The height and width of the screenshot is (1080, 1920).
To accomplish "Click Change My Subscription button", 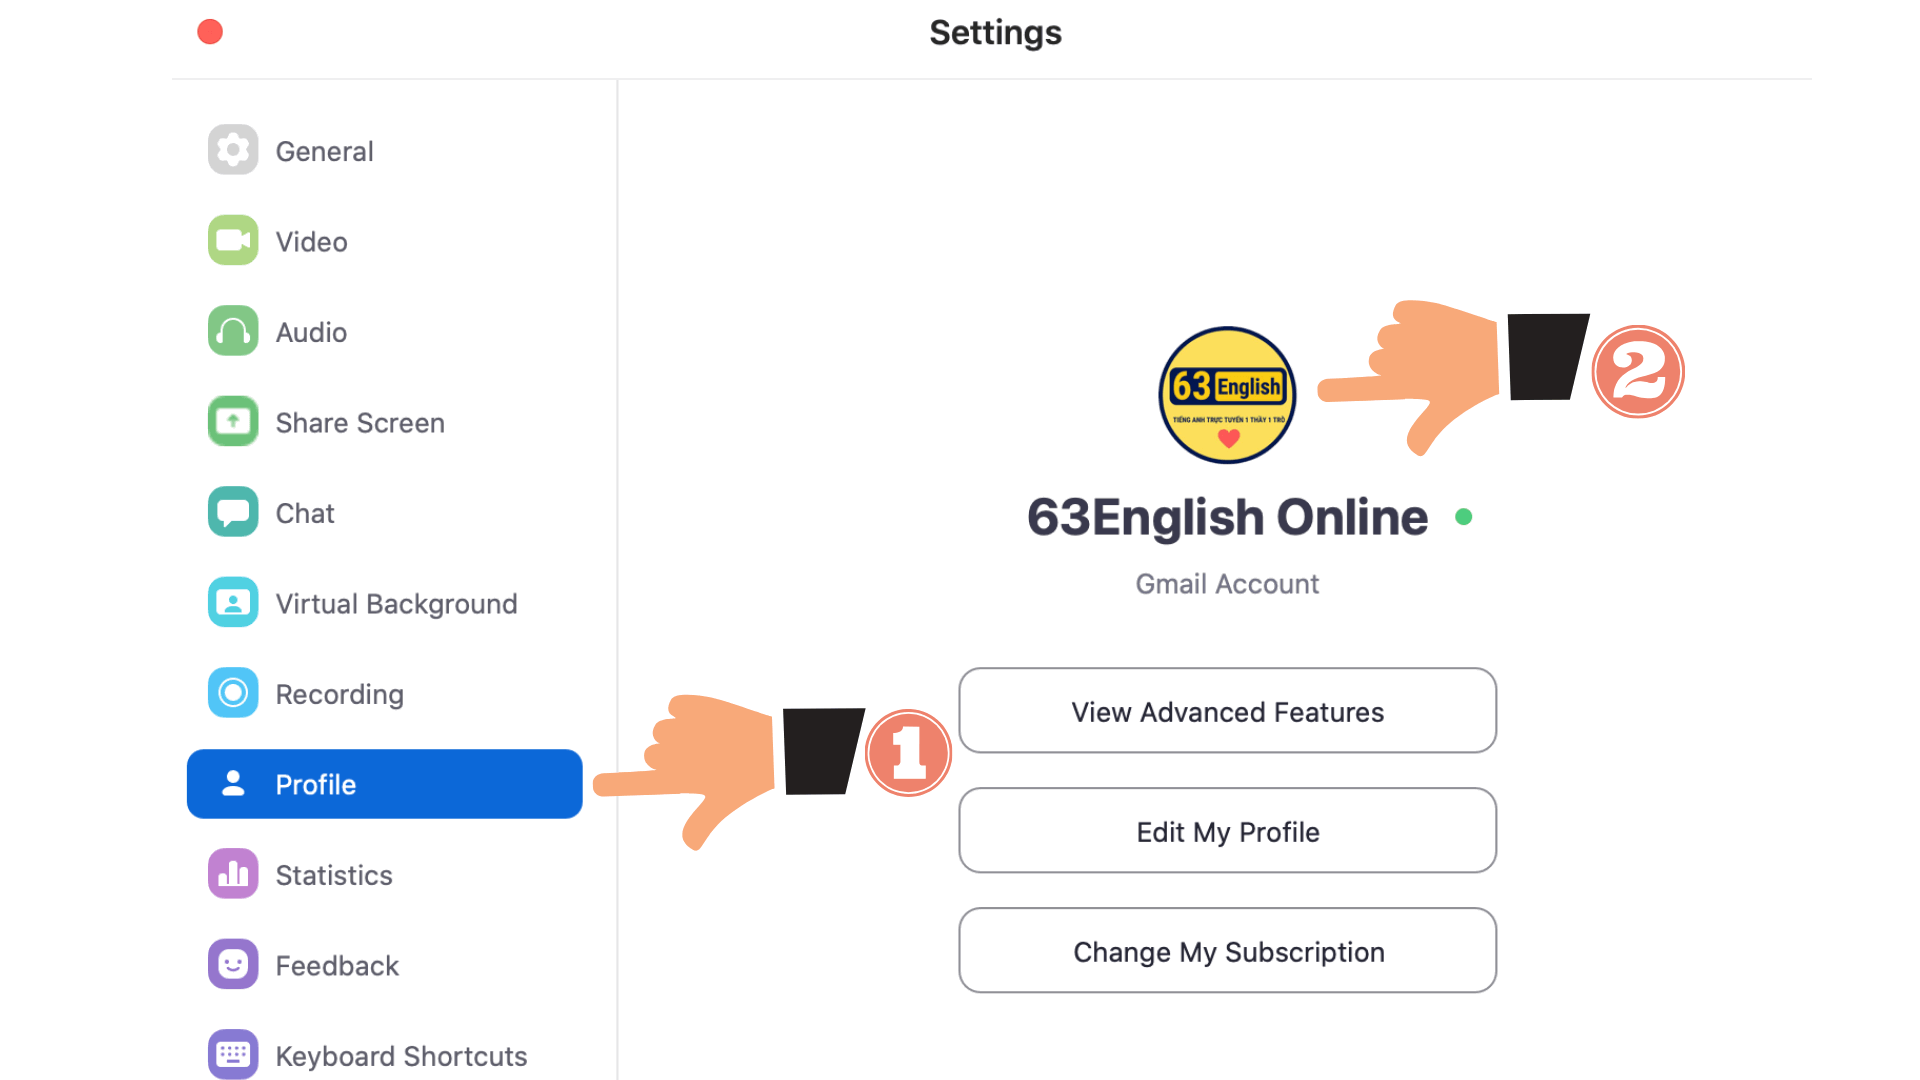I will (x=1228, y=951).
